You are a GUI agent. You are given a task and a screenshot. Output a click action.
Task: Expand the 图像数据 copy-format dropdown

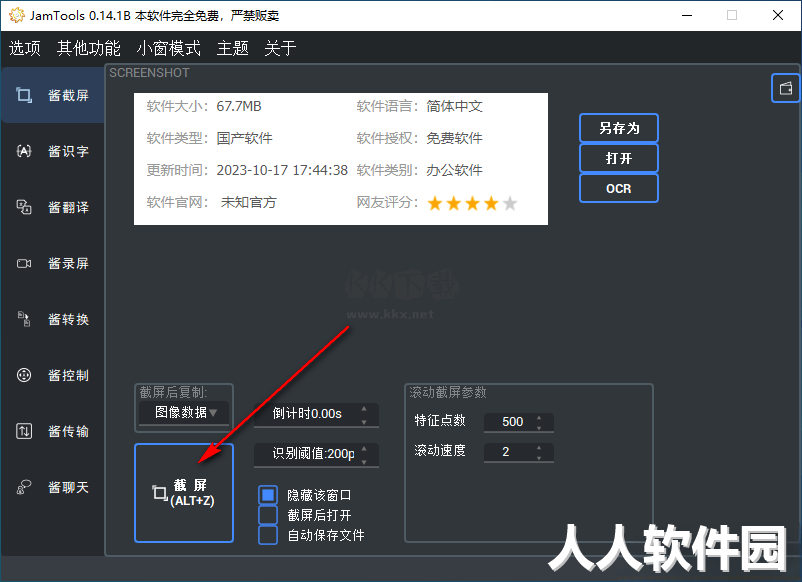click(x=185, y=412)
